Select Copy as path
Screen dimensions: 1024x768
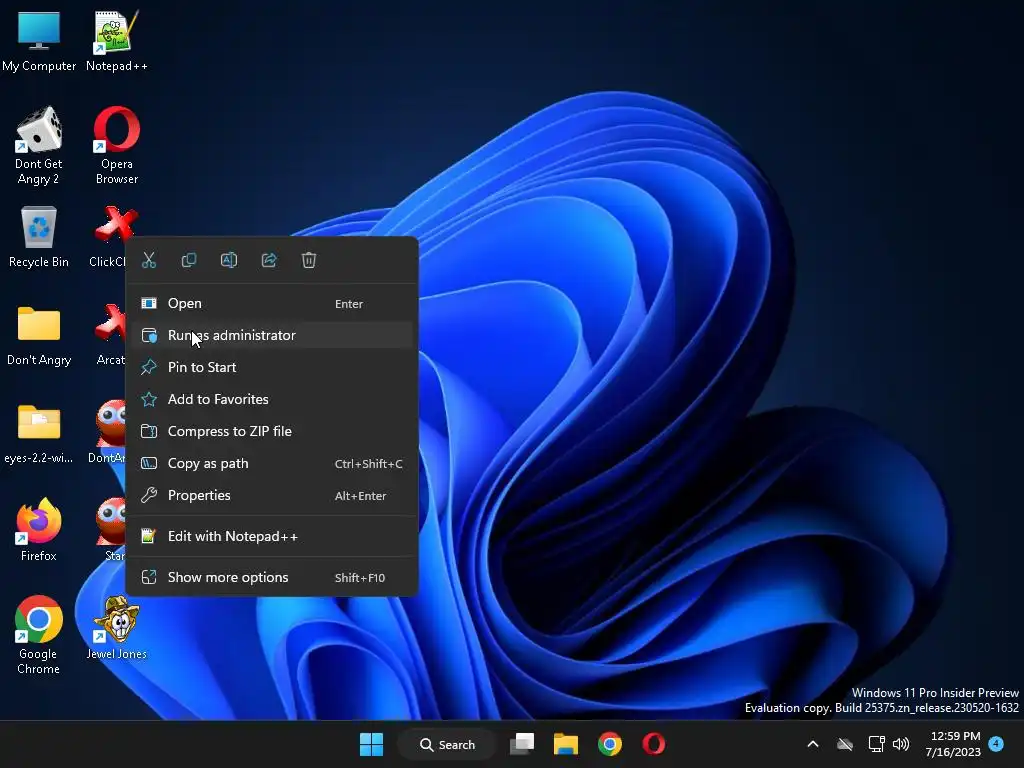pos(272,463)
